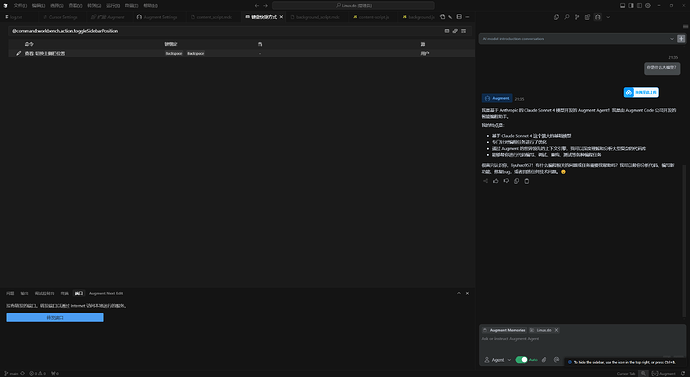Expand sidebar header more views chevron
690x377 pixels.
608,17
